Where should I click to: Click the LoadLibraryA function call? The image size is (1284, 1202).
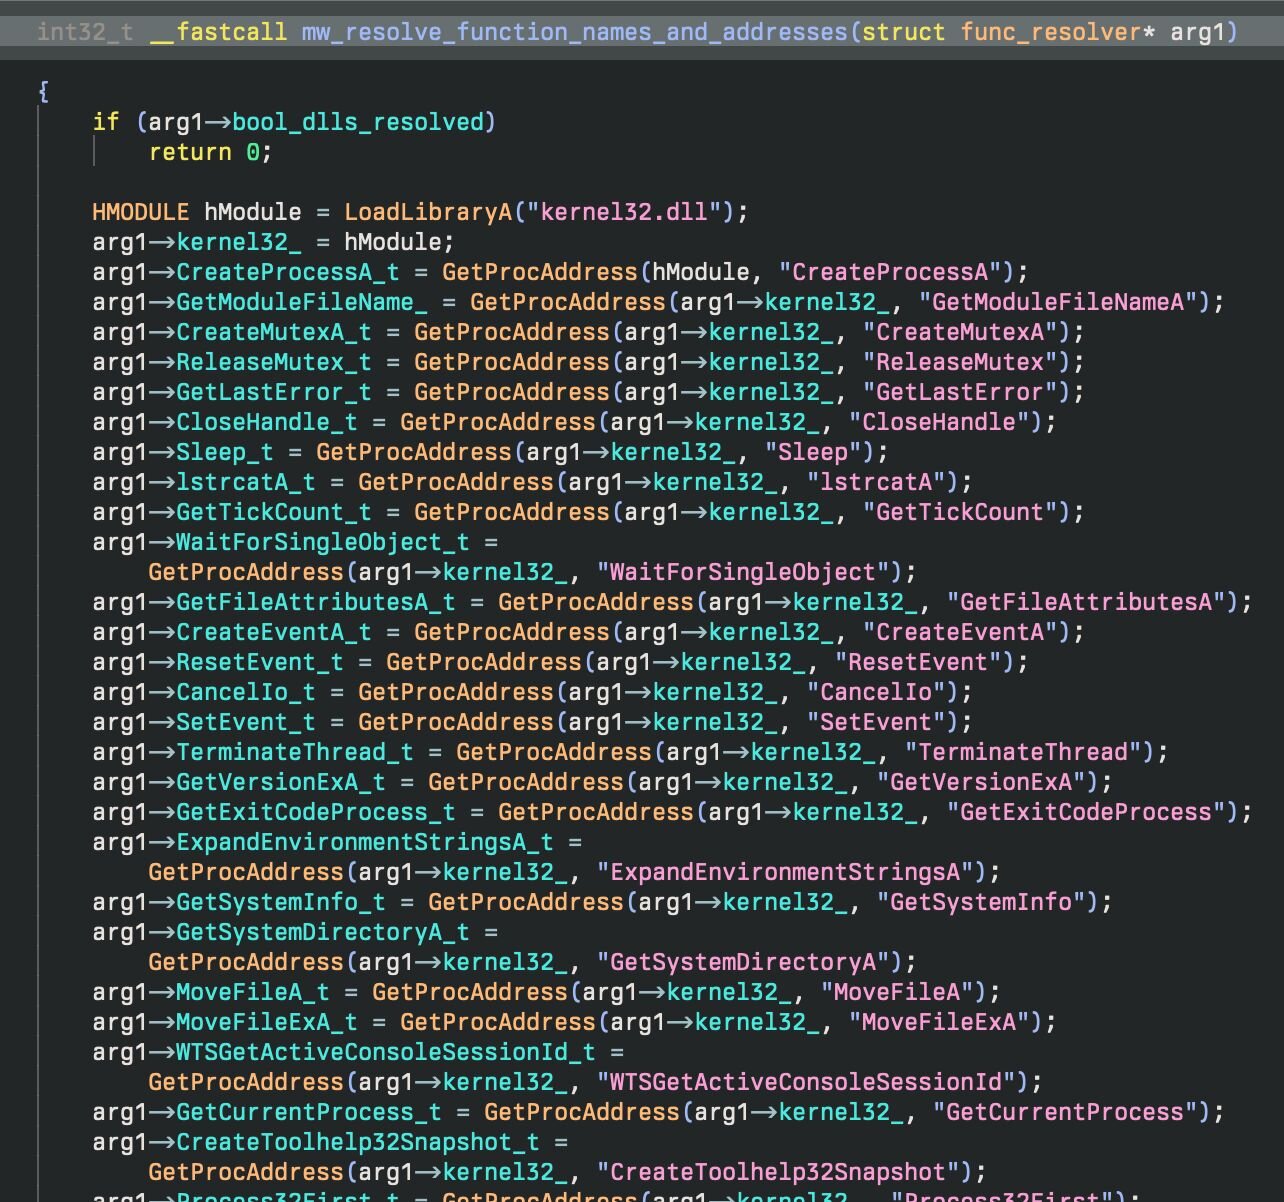[x=428, y=212]
